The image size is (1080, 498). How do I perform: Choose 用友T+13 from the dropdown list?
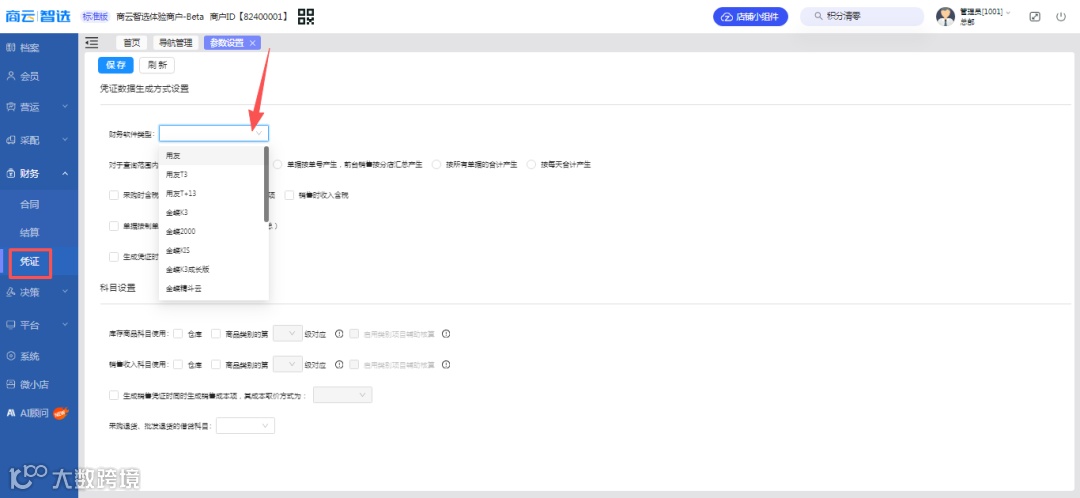211,194
